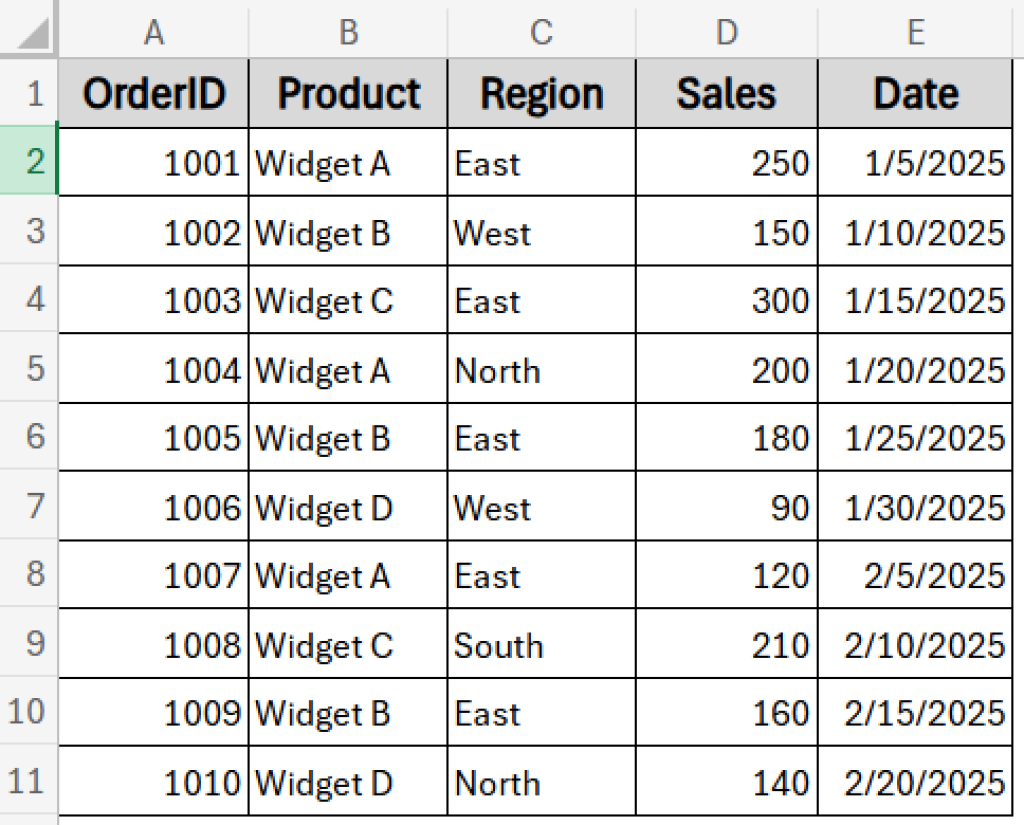Image resolution: width=1024 pixels, height=825 pixels.
Task: Click the OrderID header cell
Action: [x=154, y=92]
